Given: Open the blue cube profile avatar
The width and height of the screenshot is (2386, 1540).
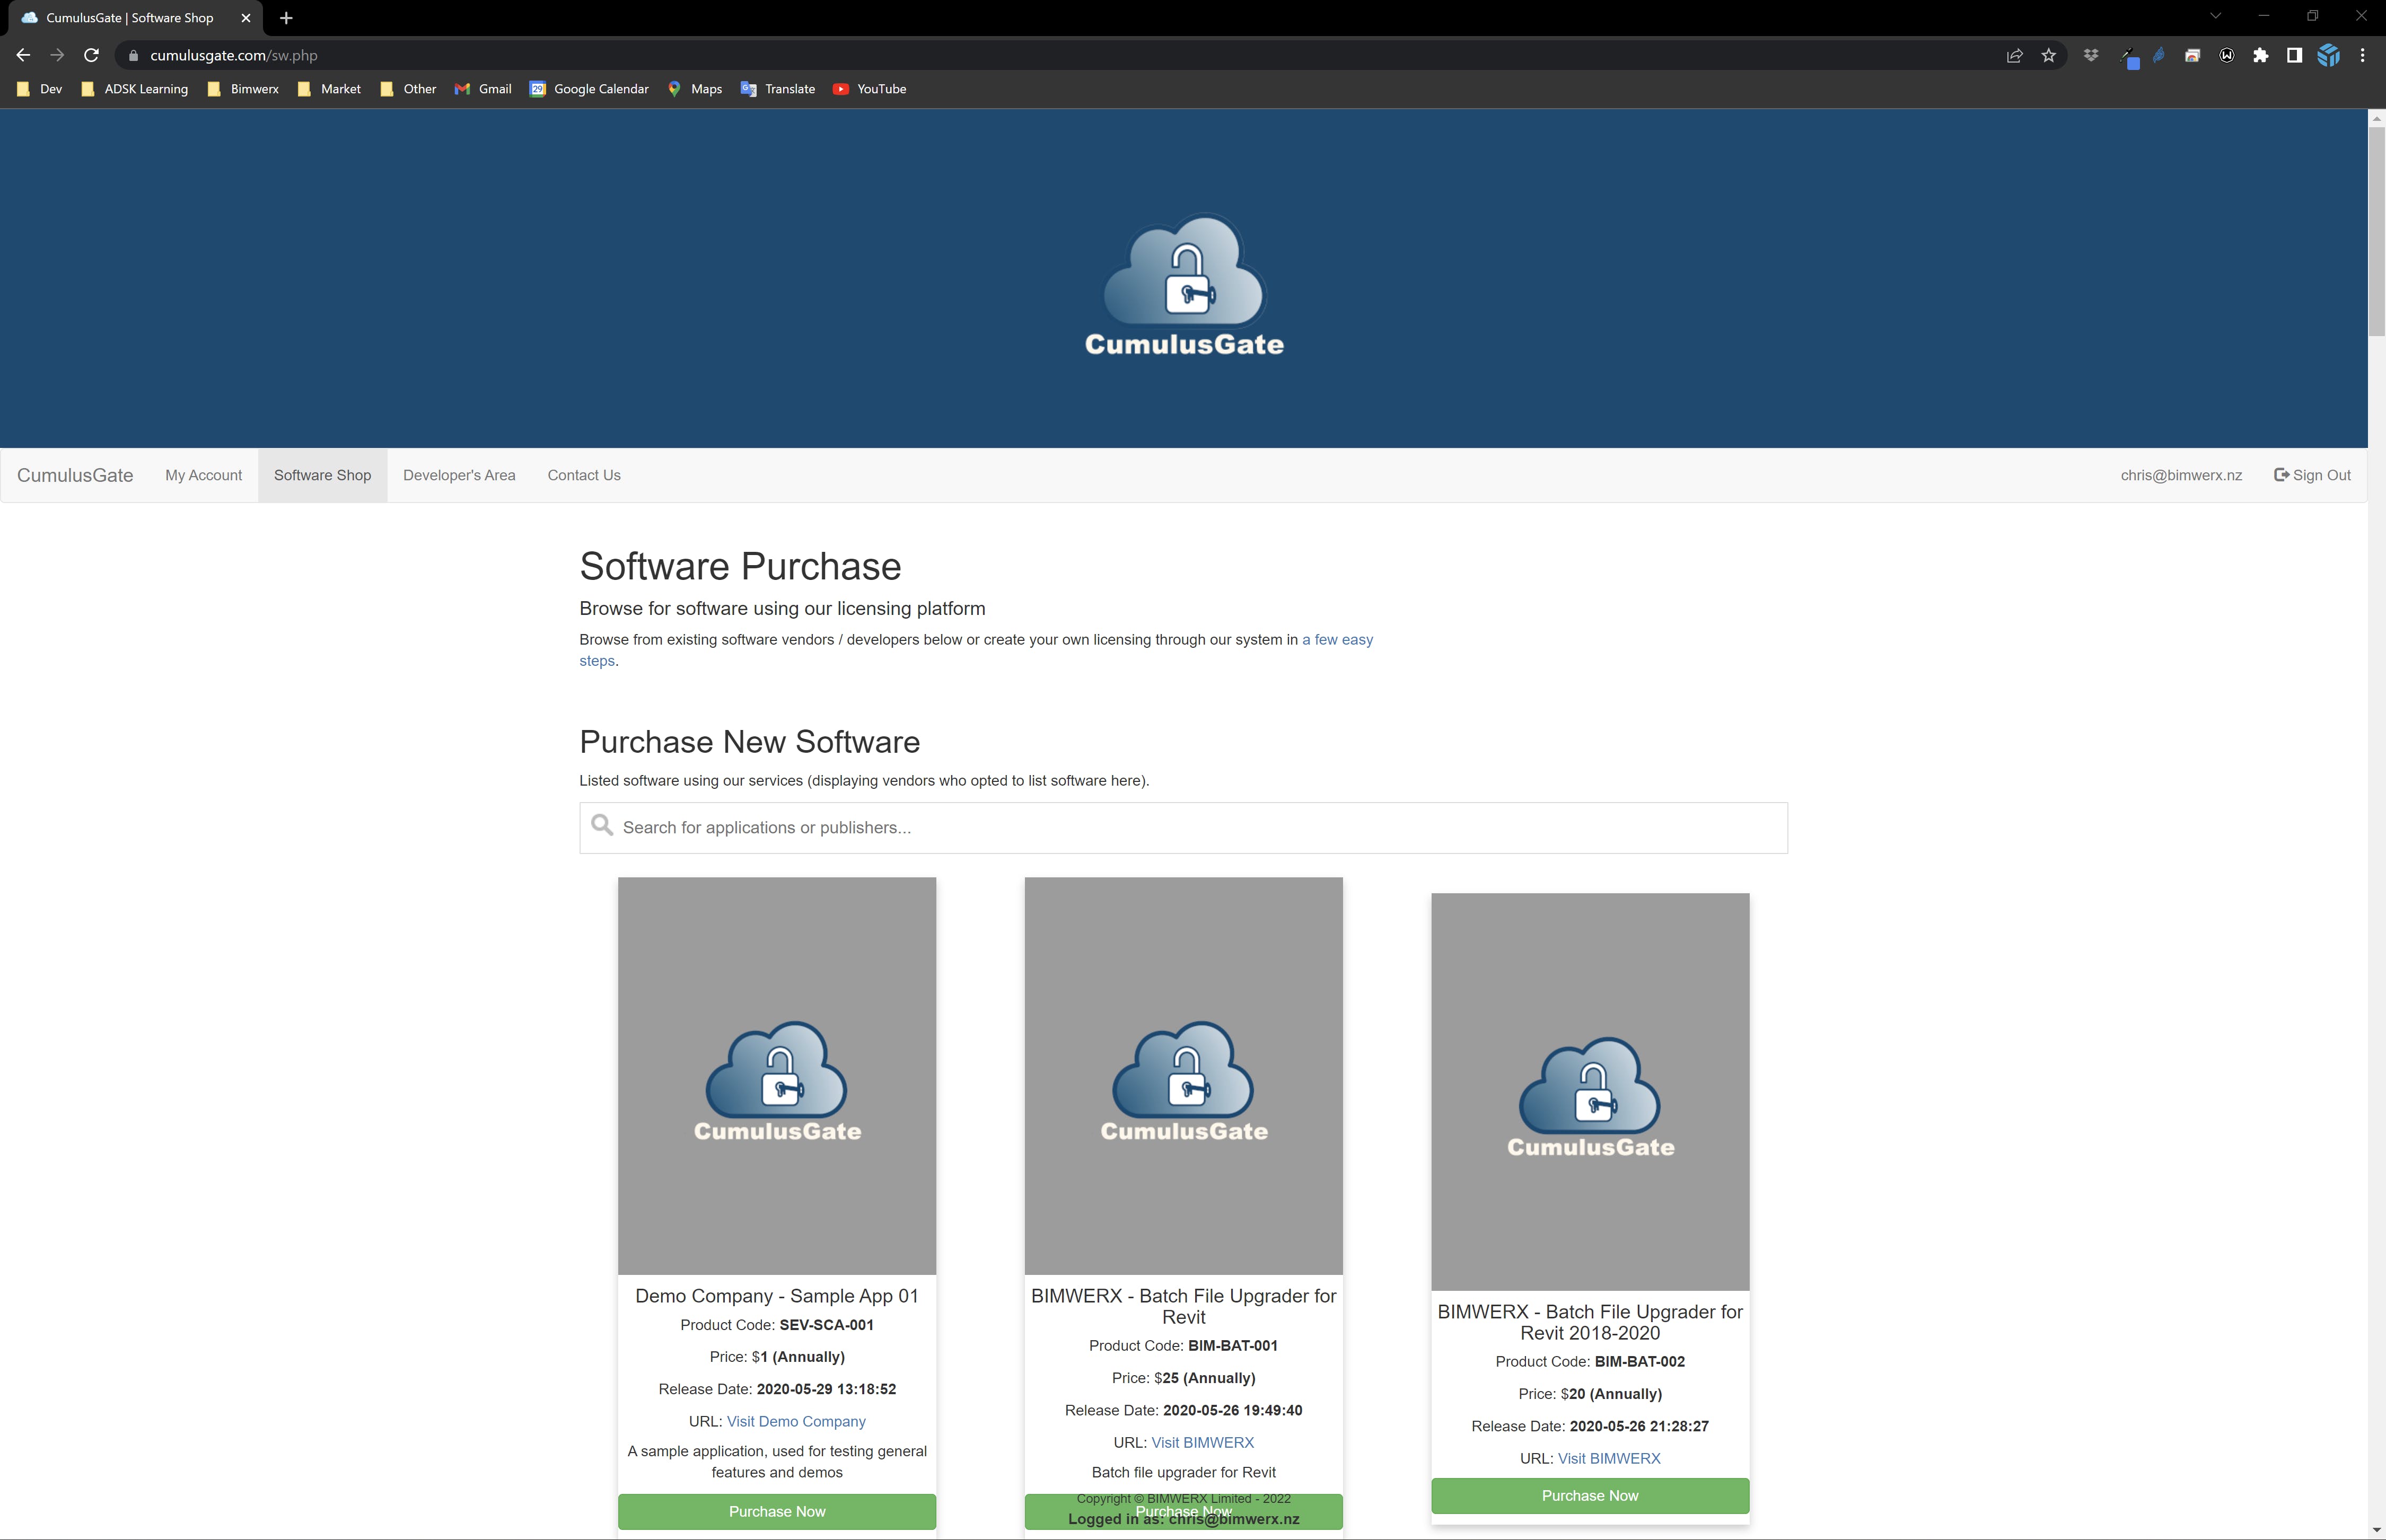Looking at the screenshot, I should coord(2328,56).
